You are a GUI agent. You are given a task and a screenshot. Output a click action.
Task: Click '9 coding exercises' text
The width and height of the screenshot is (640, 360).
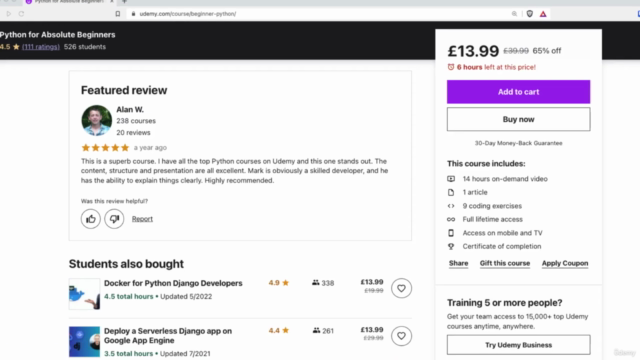[492, 206]
